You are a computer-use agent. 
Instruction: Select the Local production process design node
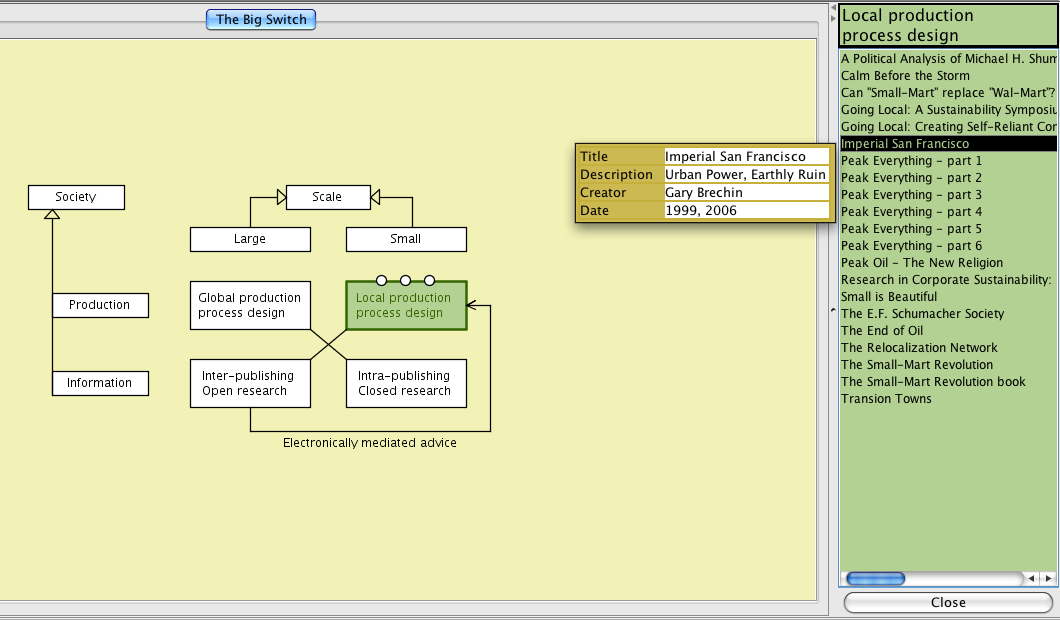[406, 306]
